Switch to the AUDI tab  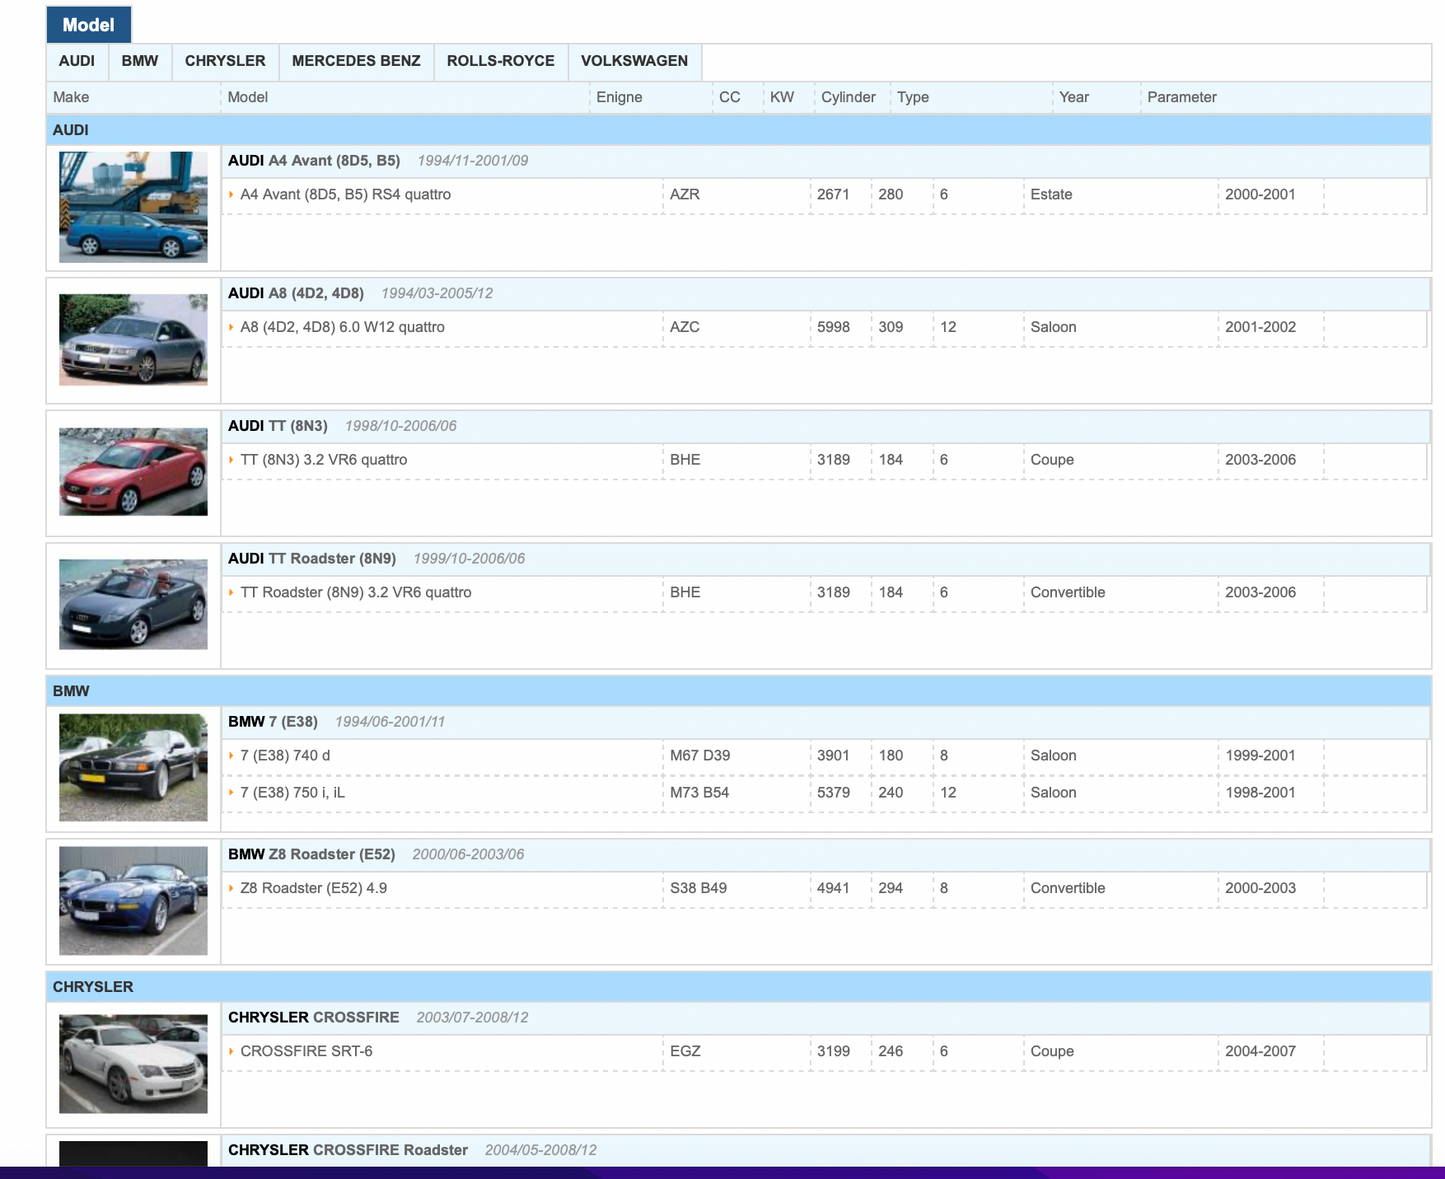pos(77,61)
